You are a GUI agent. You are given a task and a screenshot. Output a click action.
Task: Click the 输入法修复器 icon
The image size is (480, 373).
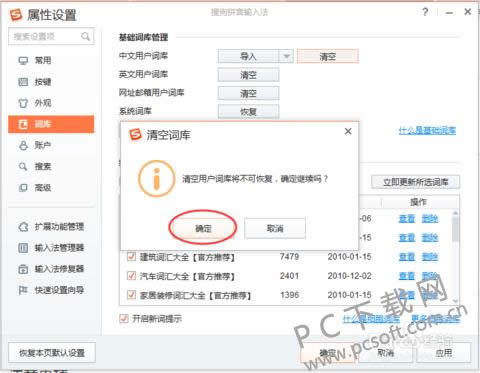[x=23, y=269]
